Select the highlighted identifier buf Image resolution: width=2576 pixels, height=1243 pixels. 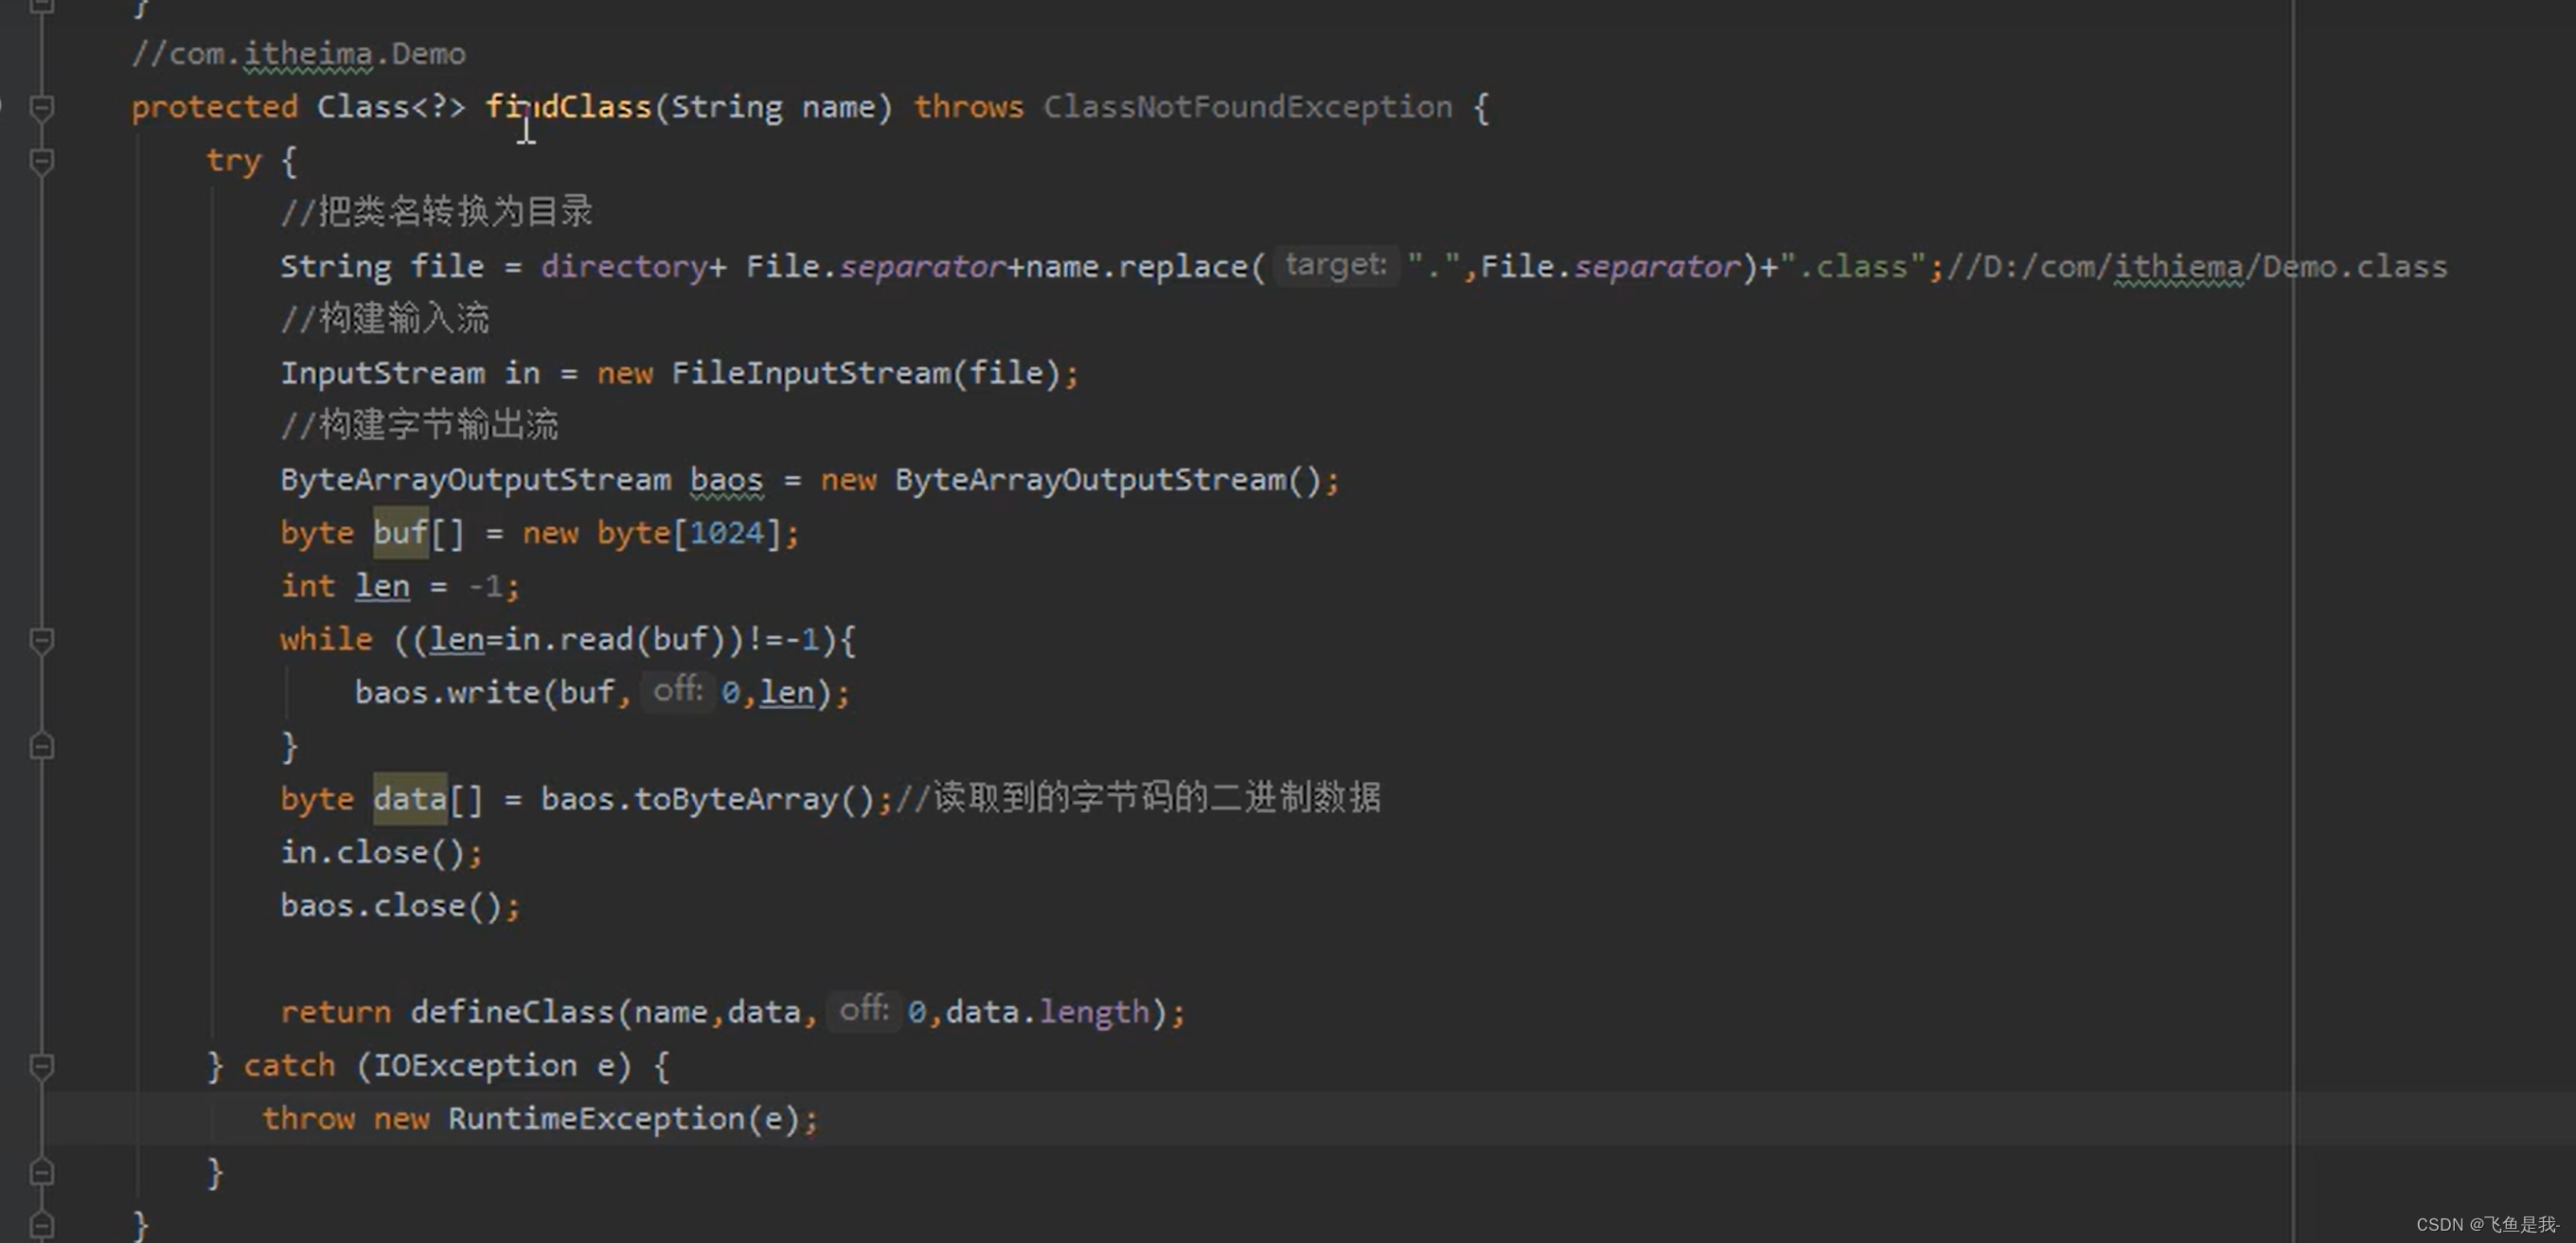pyautogui.click(x=399, y=532)
